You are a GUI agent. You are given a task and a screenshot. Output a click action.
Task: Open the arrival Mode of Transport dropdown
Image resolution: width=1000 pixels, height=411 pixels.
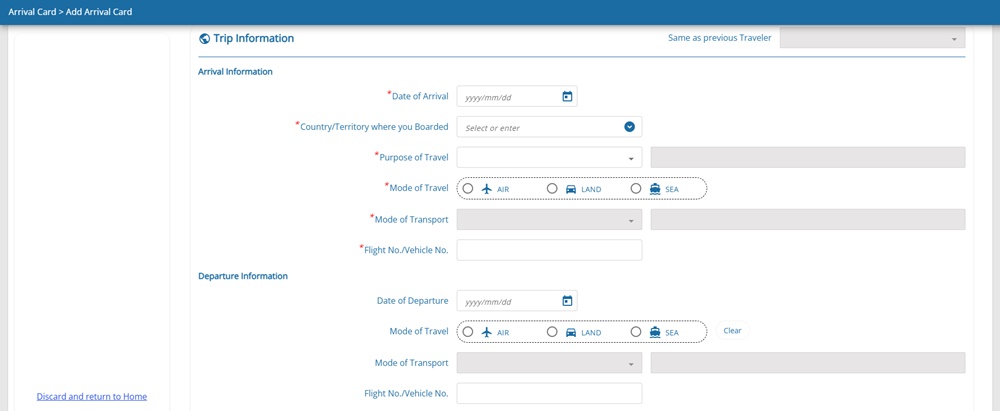click(549, 220)
